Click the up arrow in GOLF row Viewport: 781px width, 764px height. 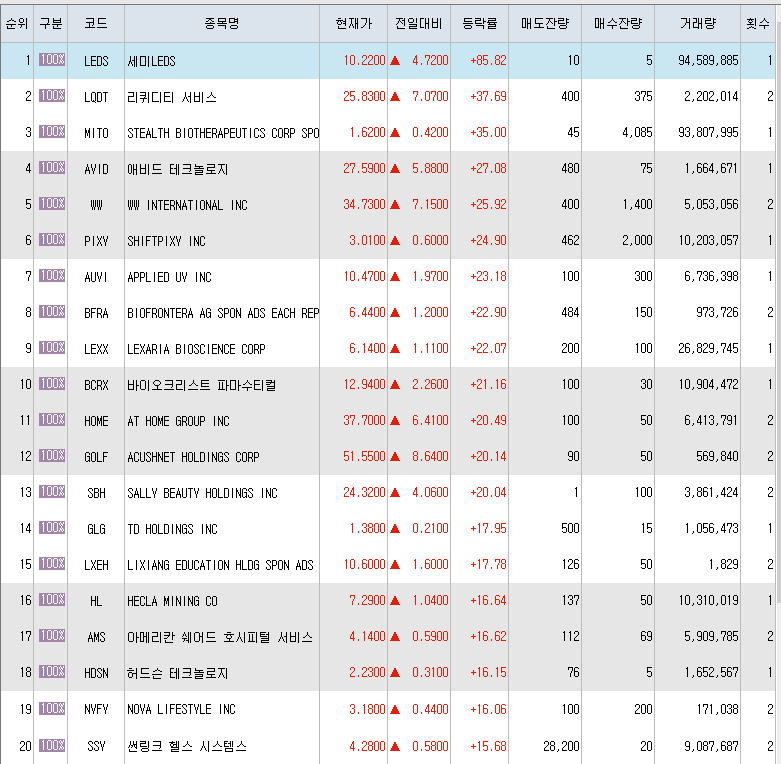coord(395,456)
